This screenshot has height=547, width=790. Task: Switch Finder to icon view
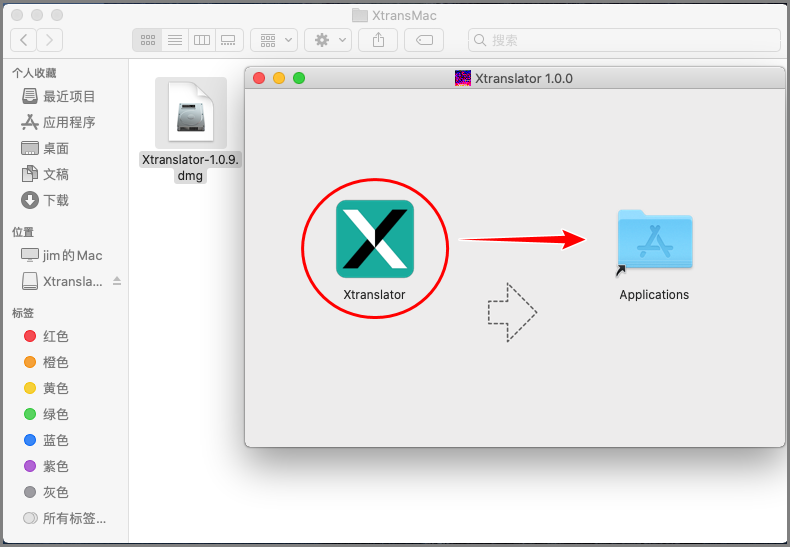click(x=148, y=40)
